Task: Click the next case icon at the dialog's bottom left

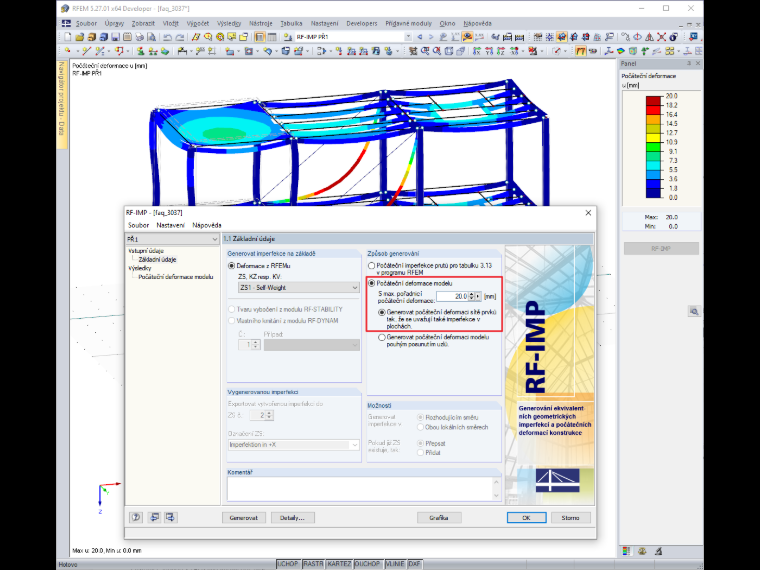Action: 170,517
